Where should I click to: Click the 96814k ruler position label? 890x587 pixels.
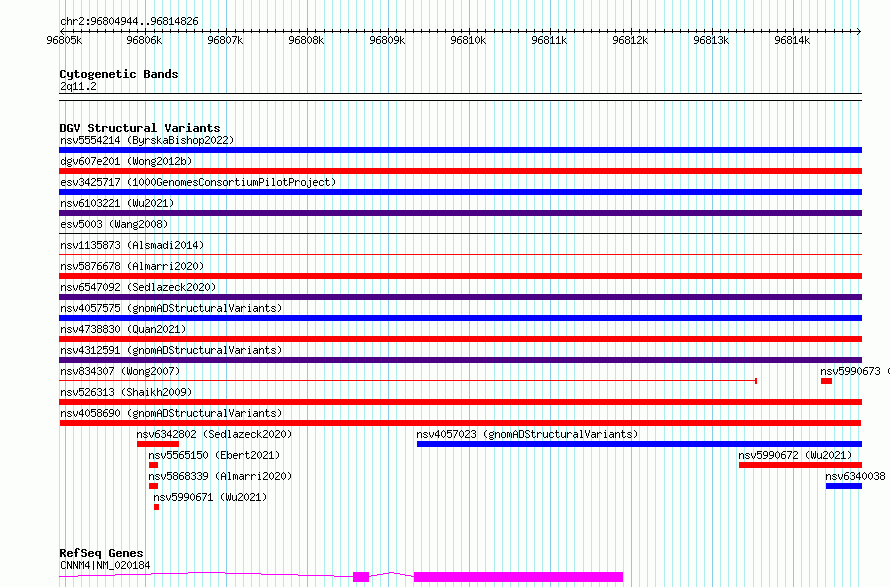click(792, 40)
